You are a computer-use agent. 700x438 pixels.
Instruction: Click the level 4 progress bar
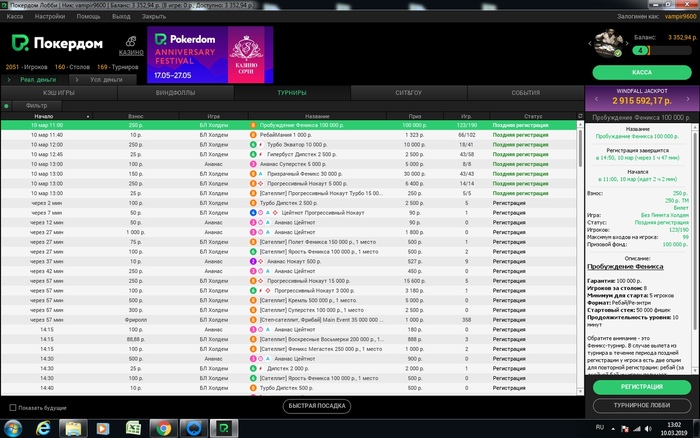(x=662, y=50)
